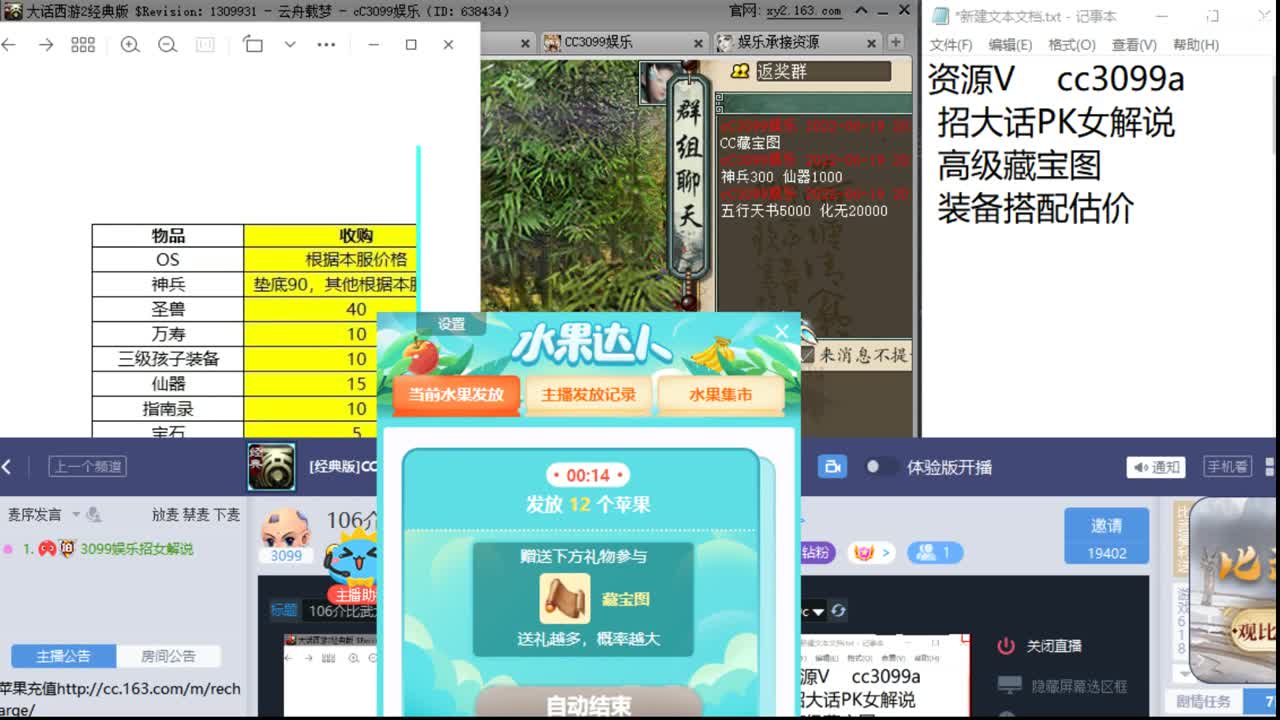Screen dimensions: 1280x720
Task: Select the 当前水果发放 tab
Action: [x=456, y=394]
